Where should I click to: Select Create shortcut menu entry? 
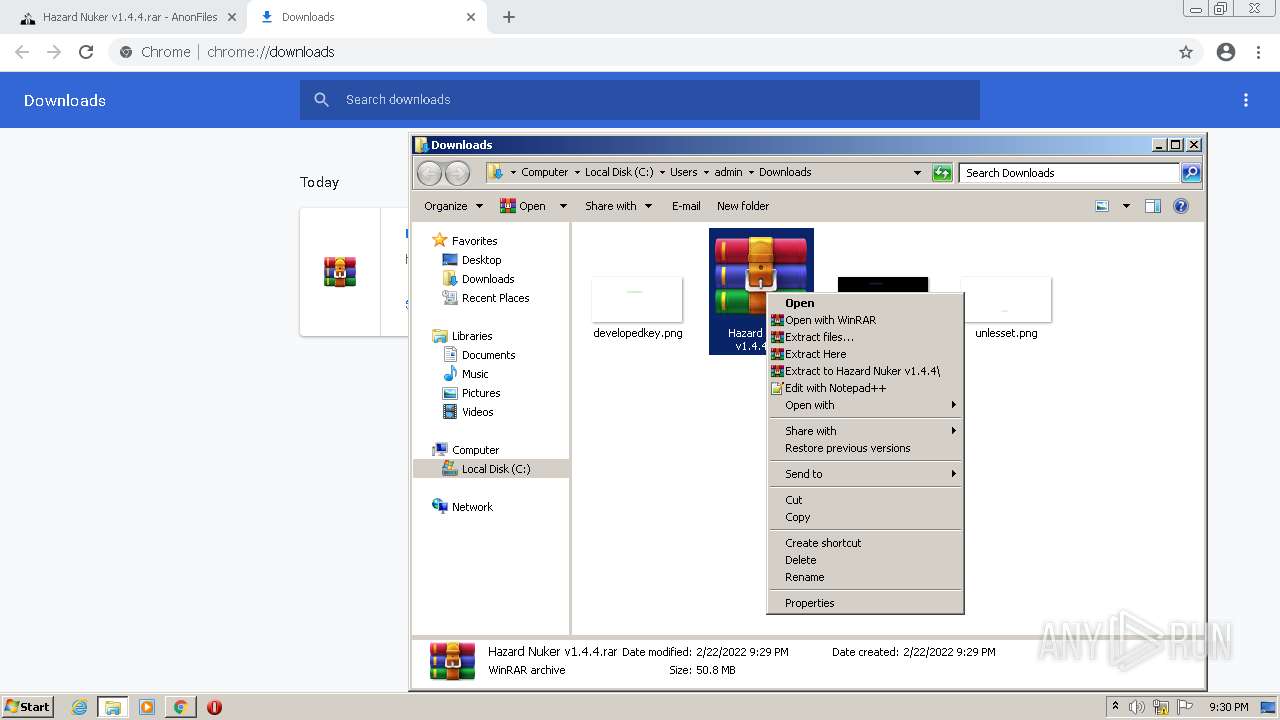[x=865, y=543]
